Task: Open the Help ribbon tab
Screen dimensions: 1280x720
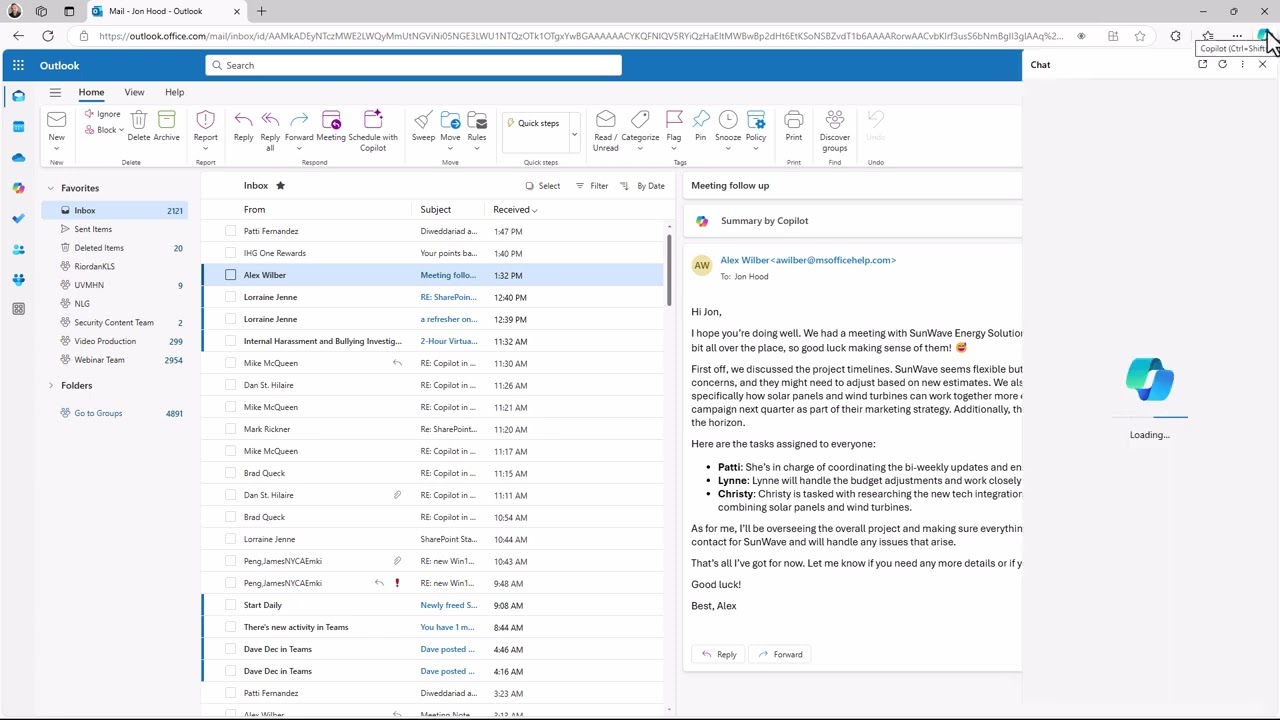Action: point(174,92)
